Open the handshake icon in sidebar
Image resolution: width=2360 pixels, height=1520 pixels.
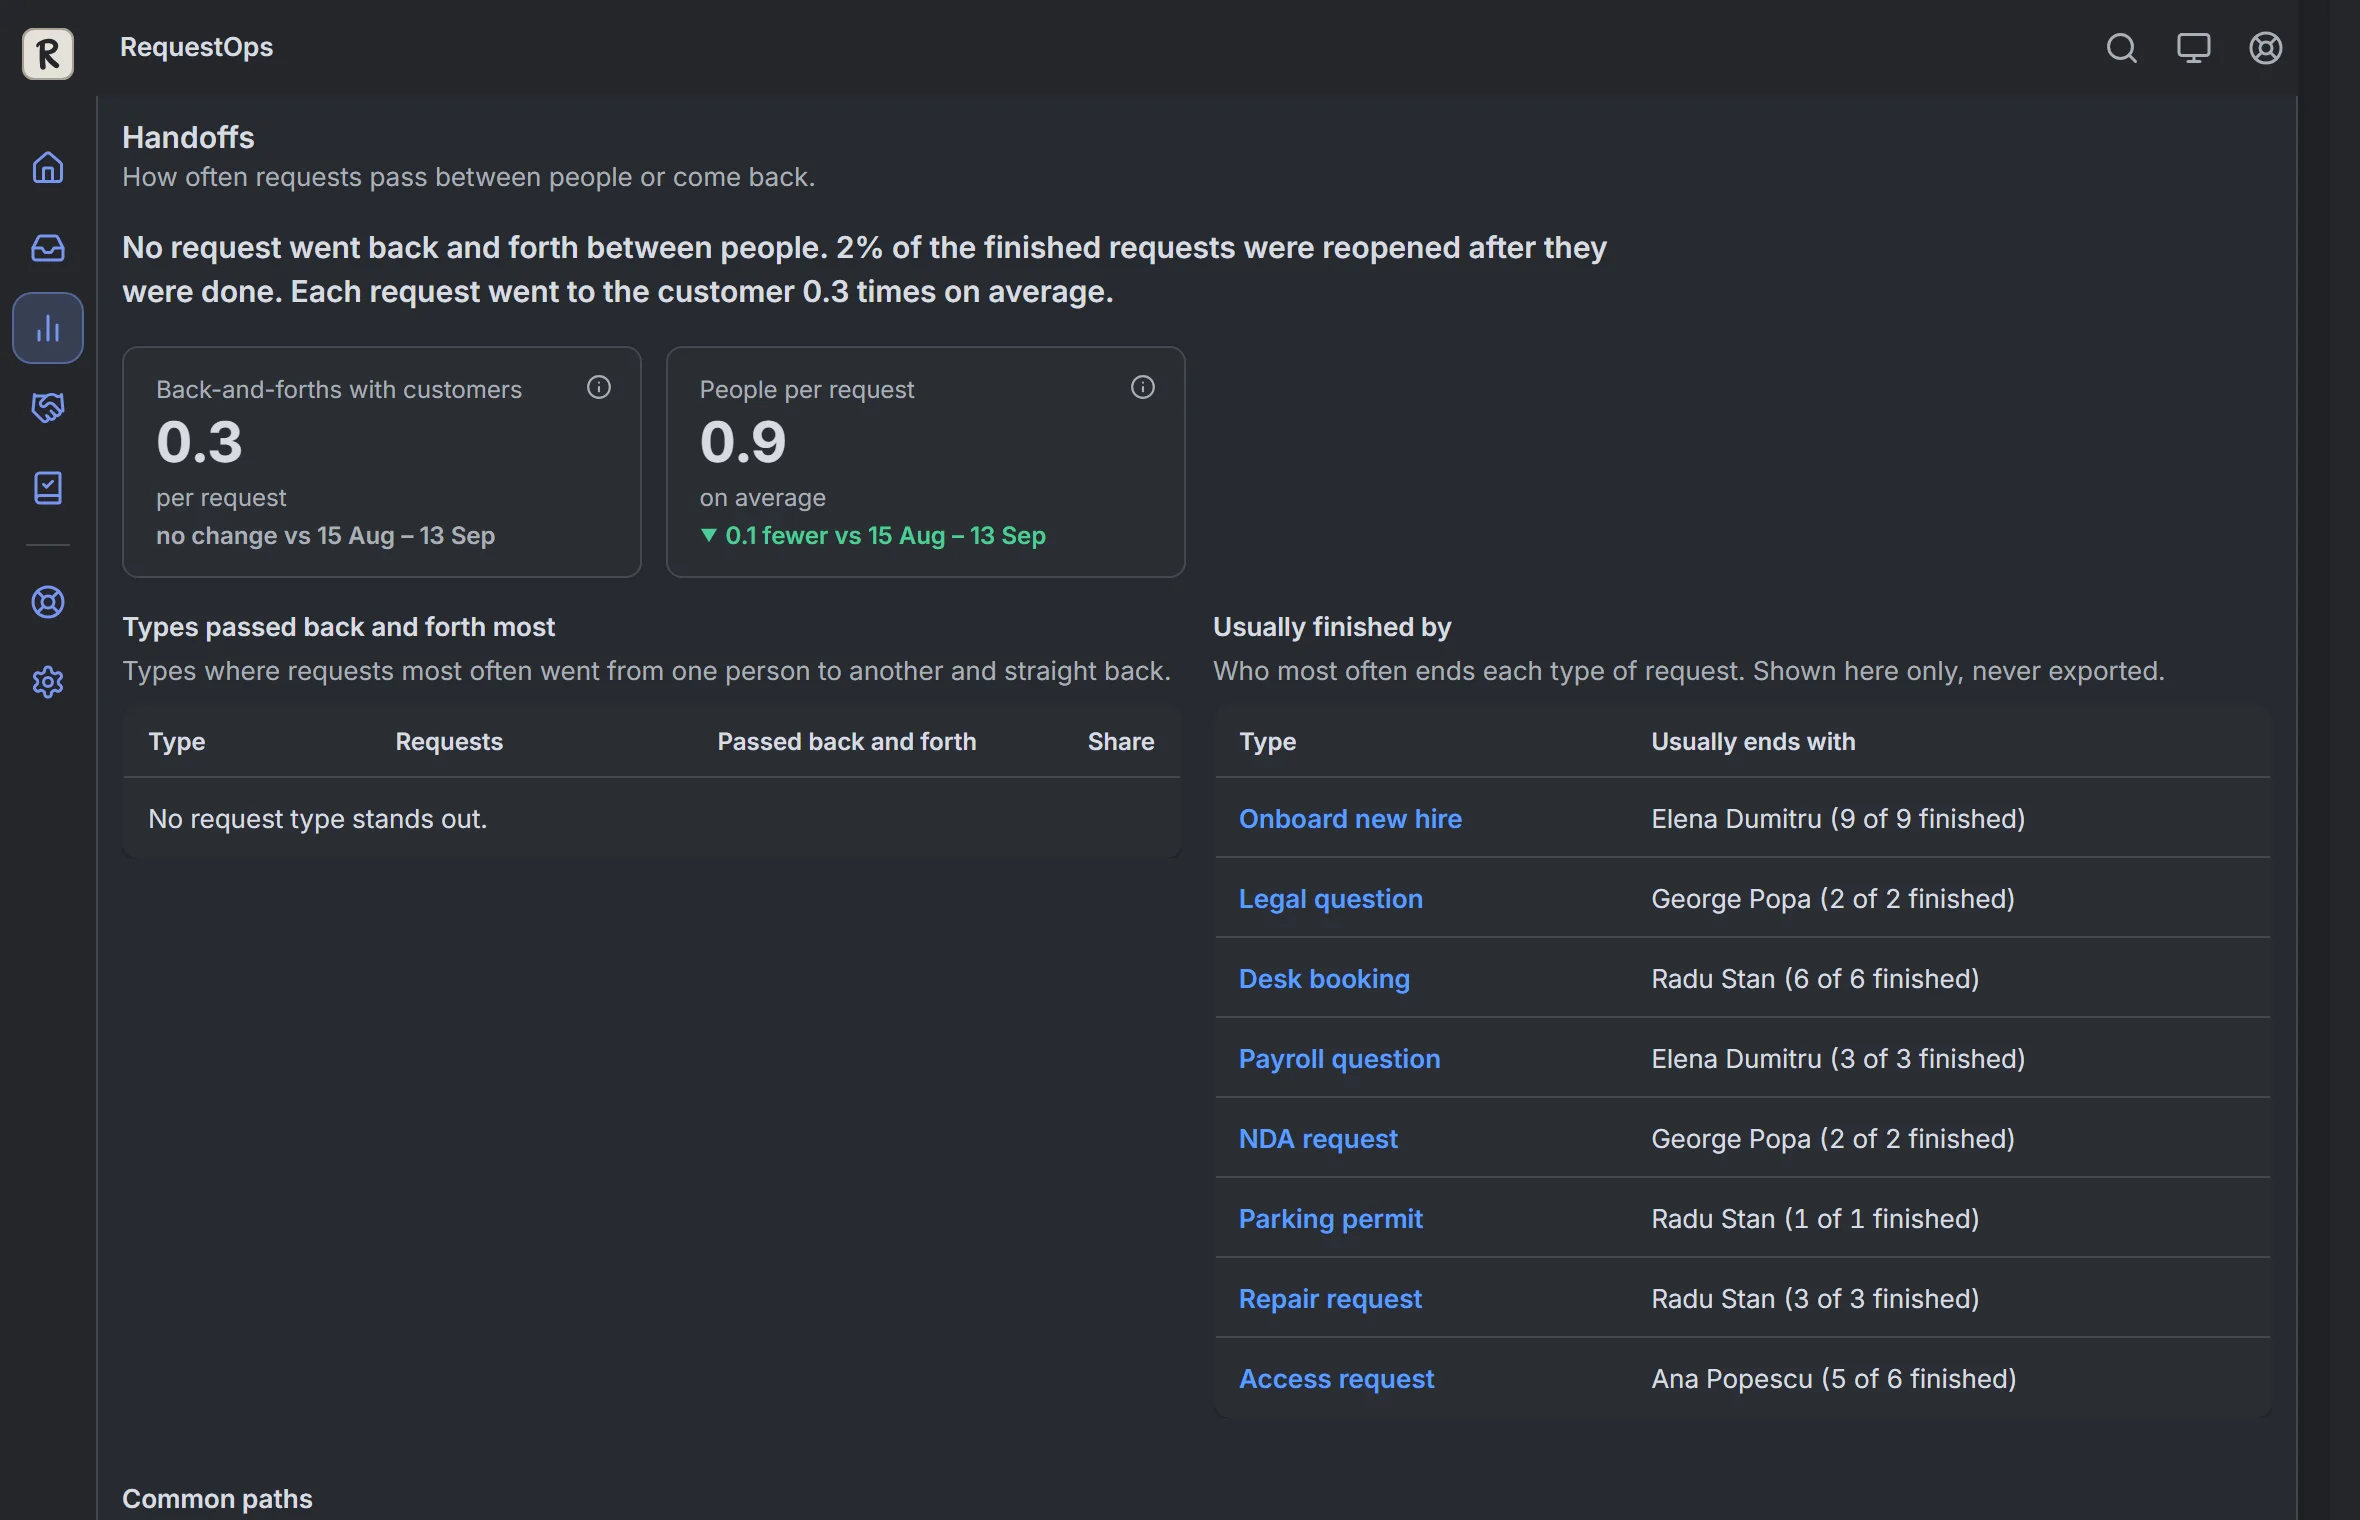click(x=48, y=407)
